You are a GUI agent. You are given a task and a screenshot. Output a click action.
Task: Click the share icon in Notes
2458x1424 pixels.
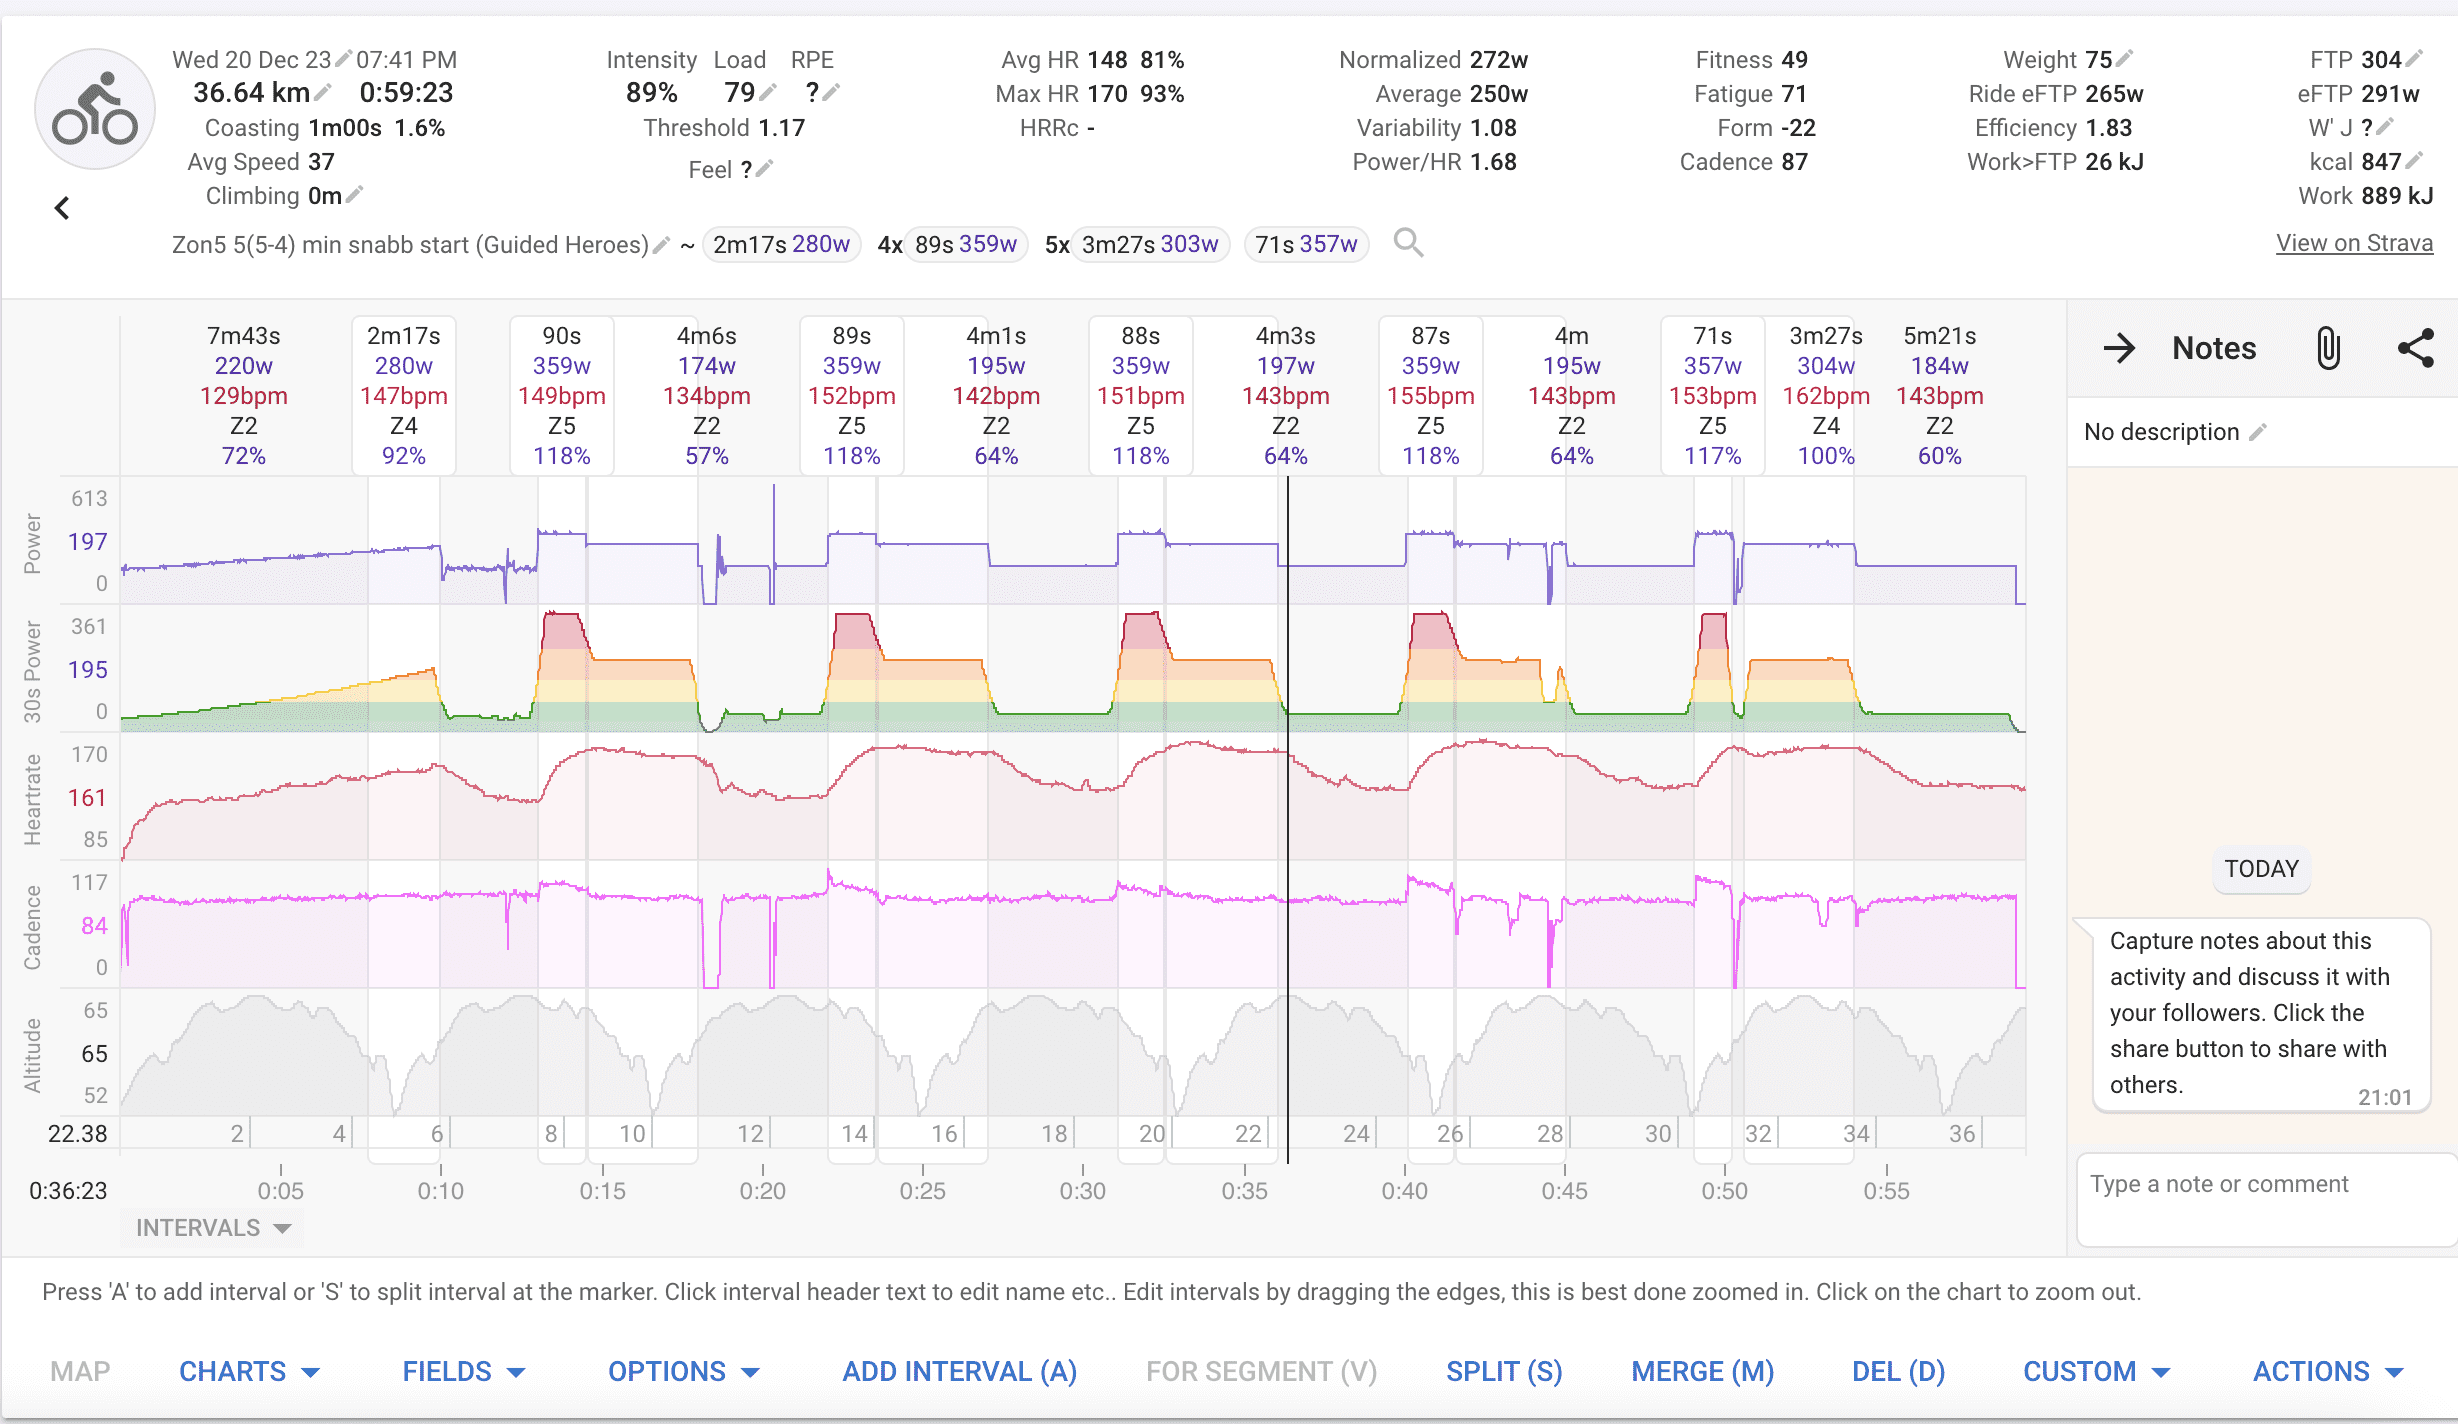[x=2416, y=348]
